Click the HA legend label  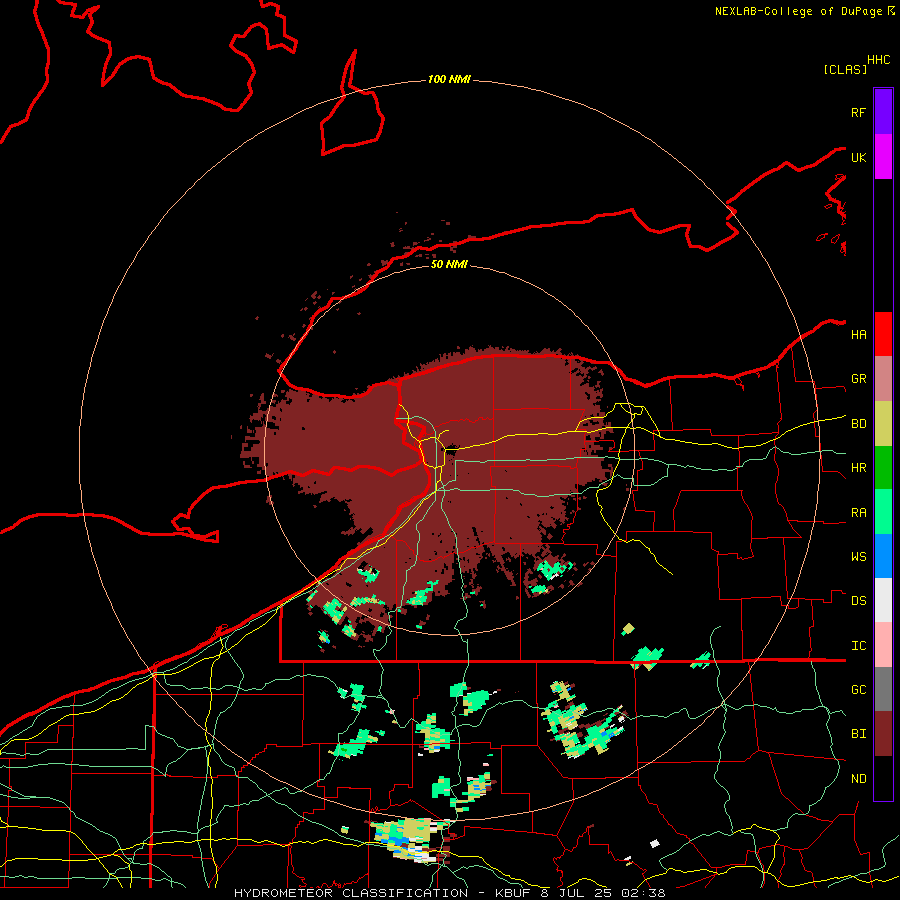coord(858,334)
